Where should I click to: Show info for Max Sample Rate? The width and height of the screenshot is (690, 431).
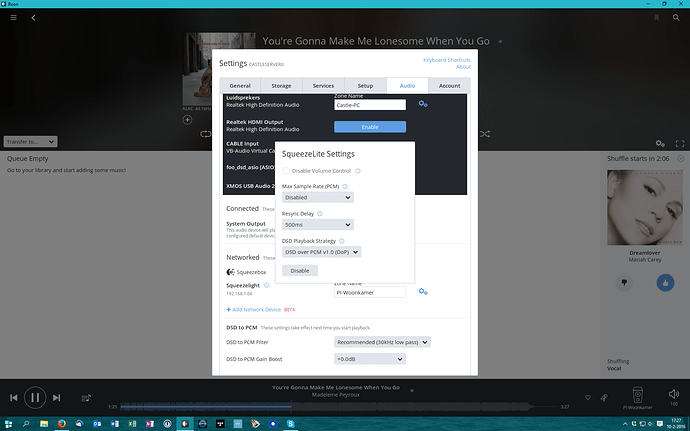coord(345,186)
